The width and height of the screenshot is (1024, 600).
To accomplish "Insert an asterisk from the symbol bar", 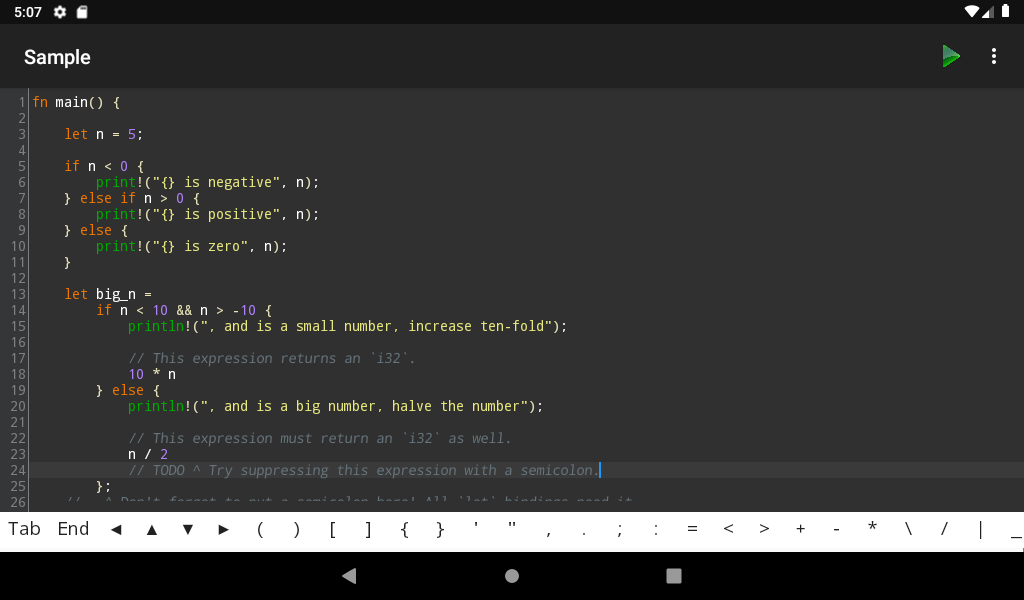I will tap(872, 528).
